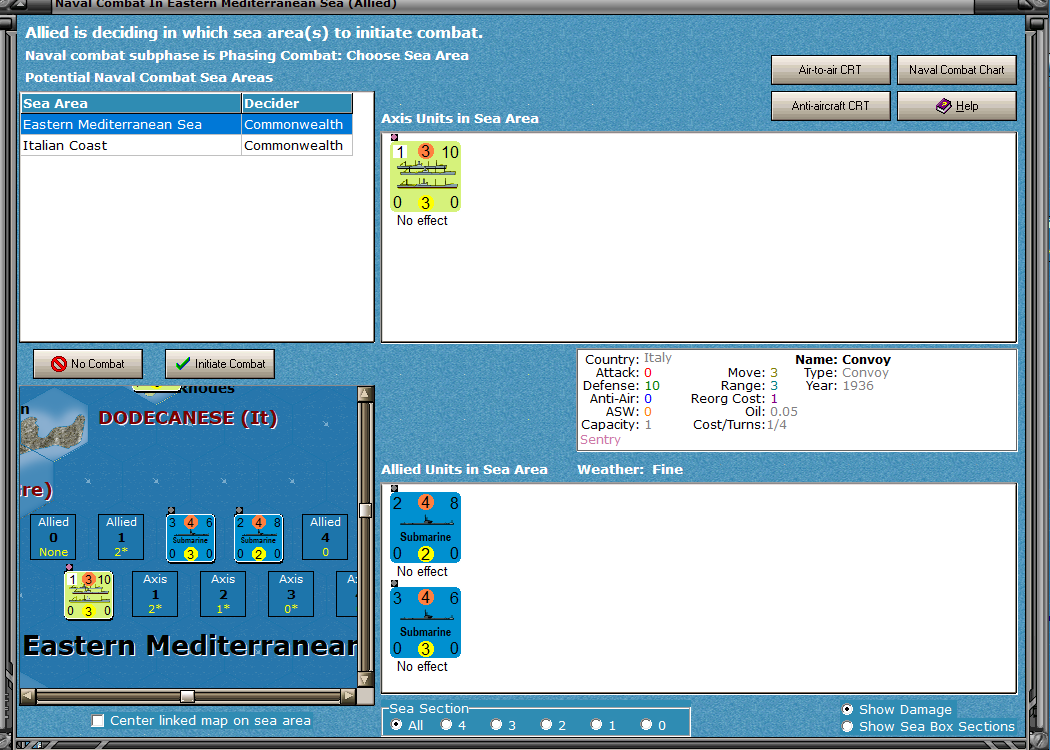This screenshot has width=1050, height=750.
Task: Click Allied sea box 4 marker
Action: pos(325,536)
